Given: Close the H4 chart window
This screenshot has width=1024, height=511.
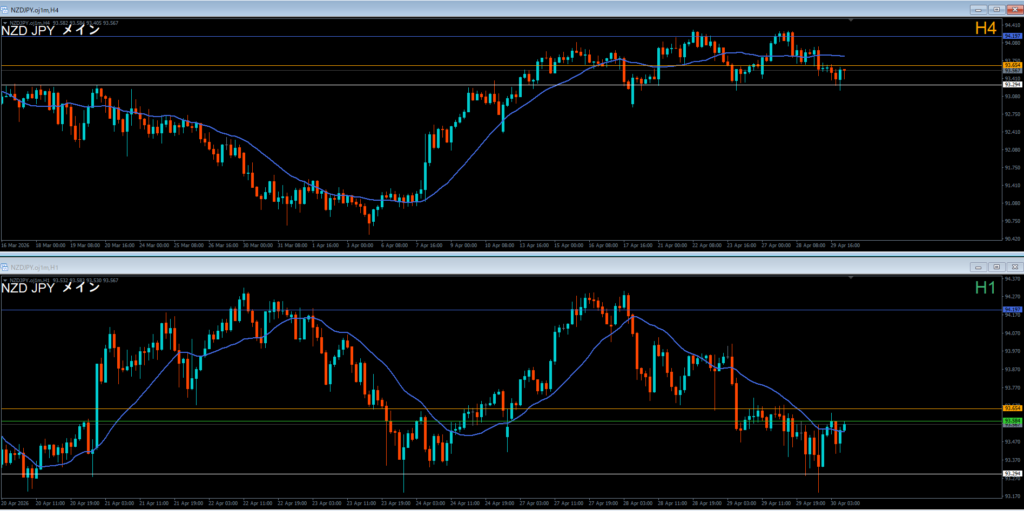Looking at the screenshot, I should point(1013,9).
